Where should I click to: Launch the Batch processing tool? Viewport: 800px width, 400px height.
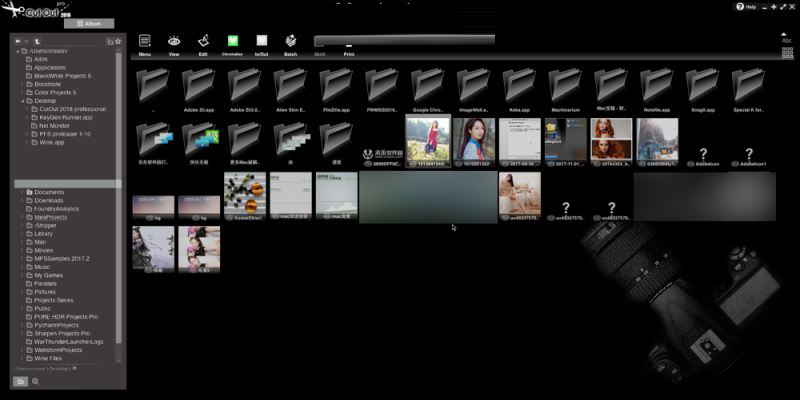click(291, 44)
